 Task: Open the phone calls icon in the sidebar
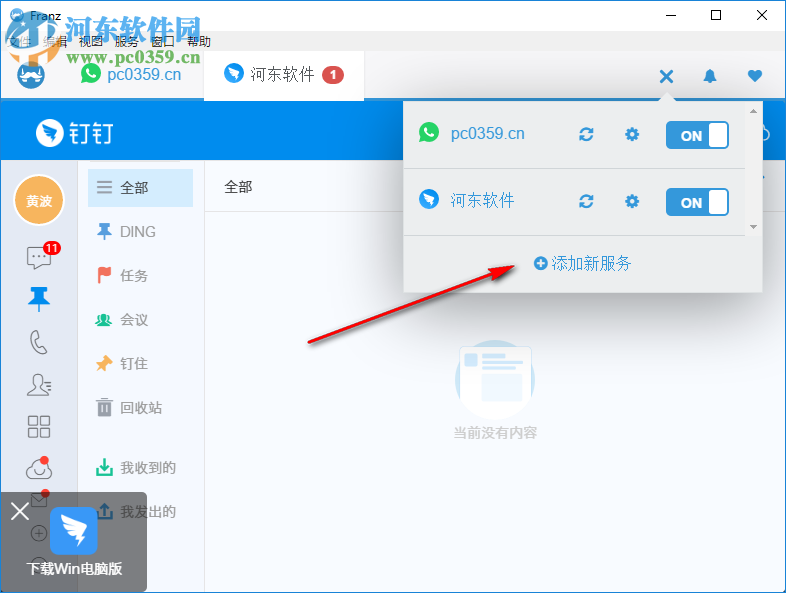[39, 342]
